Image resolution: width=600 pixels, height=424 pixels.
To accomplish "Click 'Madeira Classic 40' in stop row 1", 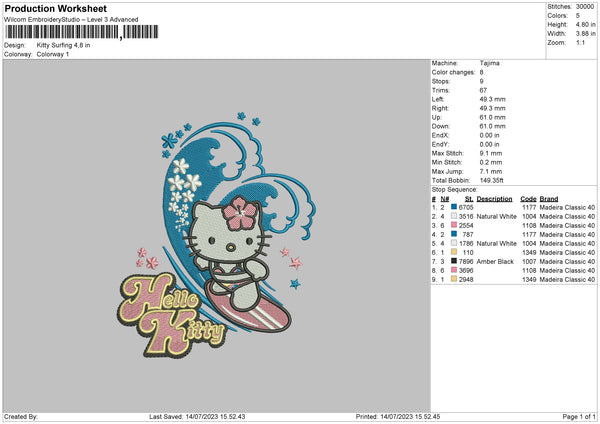I will tap(567, 207).
